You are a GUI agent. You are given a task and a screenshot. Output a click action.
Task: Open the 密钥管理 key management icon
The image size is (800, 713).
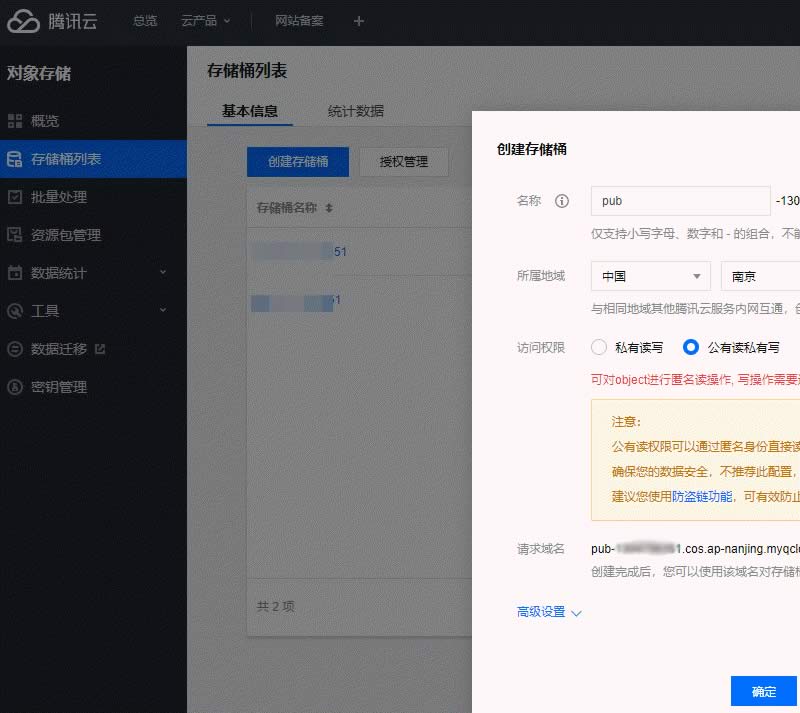[14, 387]
